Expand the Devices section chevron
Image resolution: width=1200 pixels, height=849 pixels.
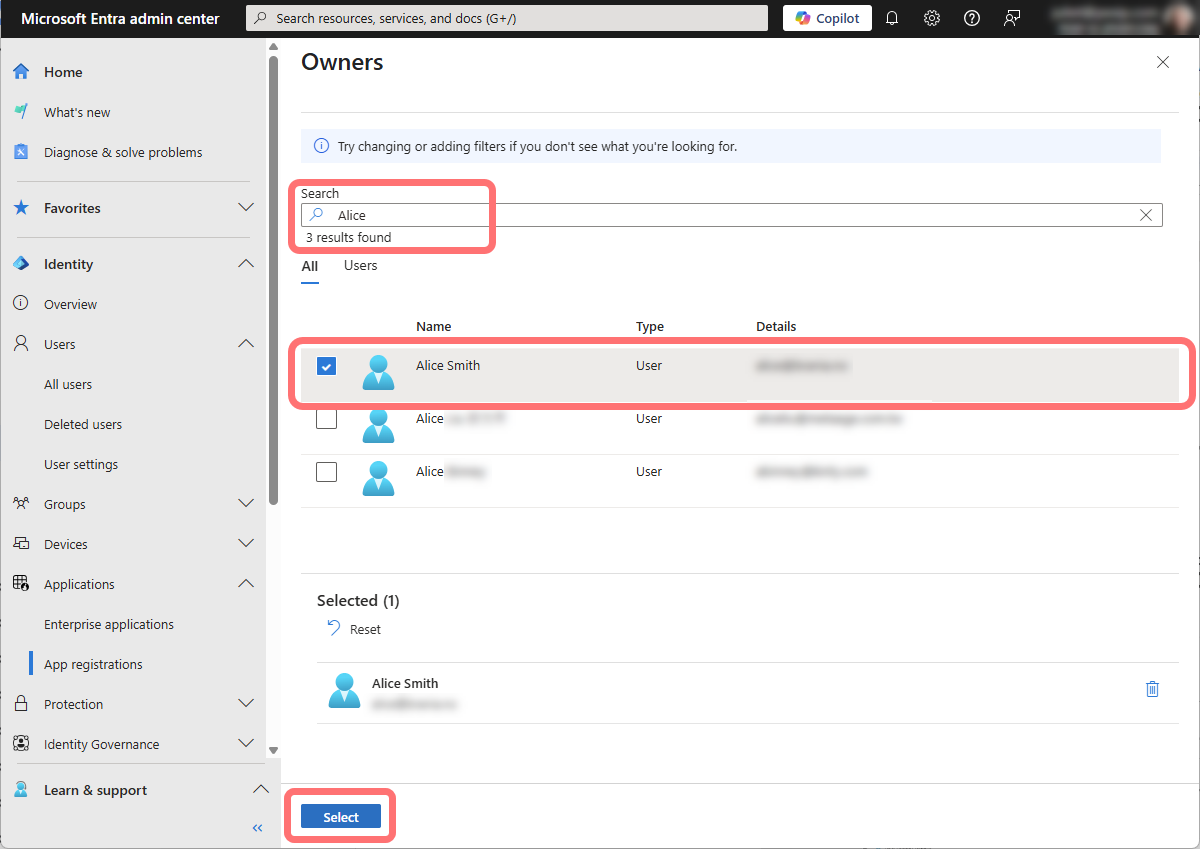click(x=246, y=544)
